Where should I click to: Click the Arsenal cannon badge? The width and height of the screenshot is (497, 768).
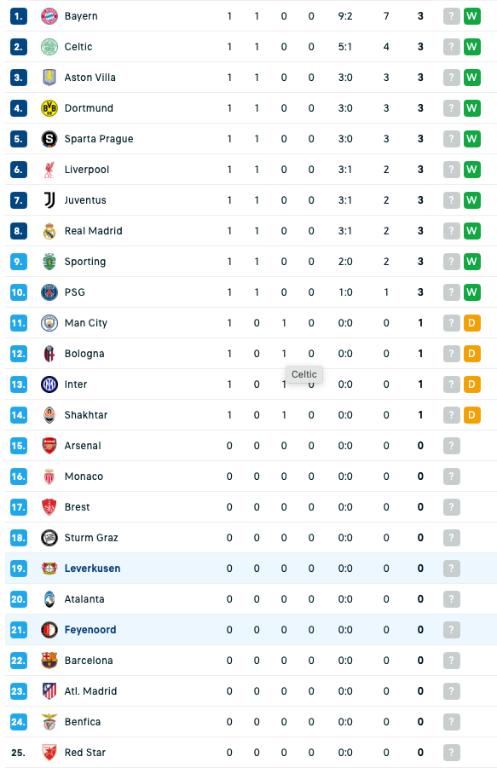[x=49, y=446]
